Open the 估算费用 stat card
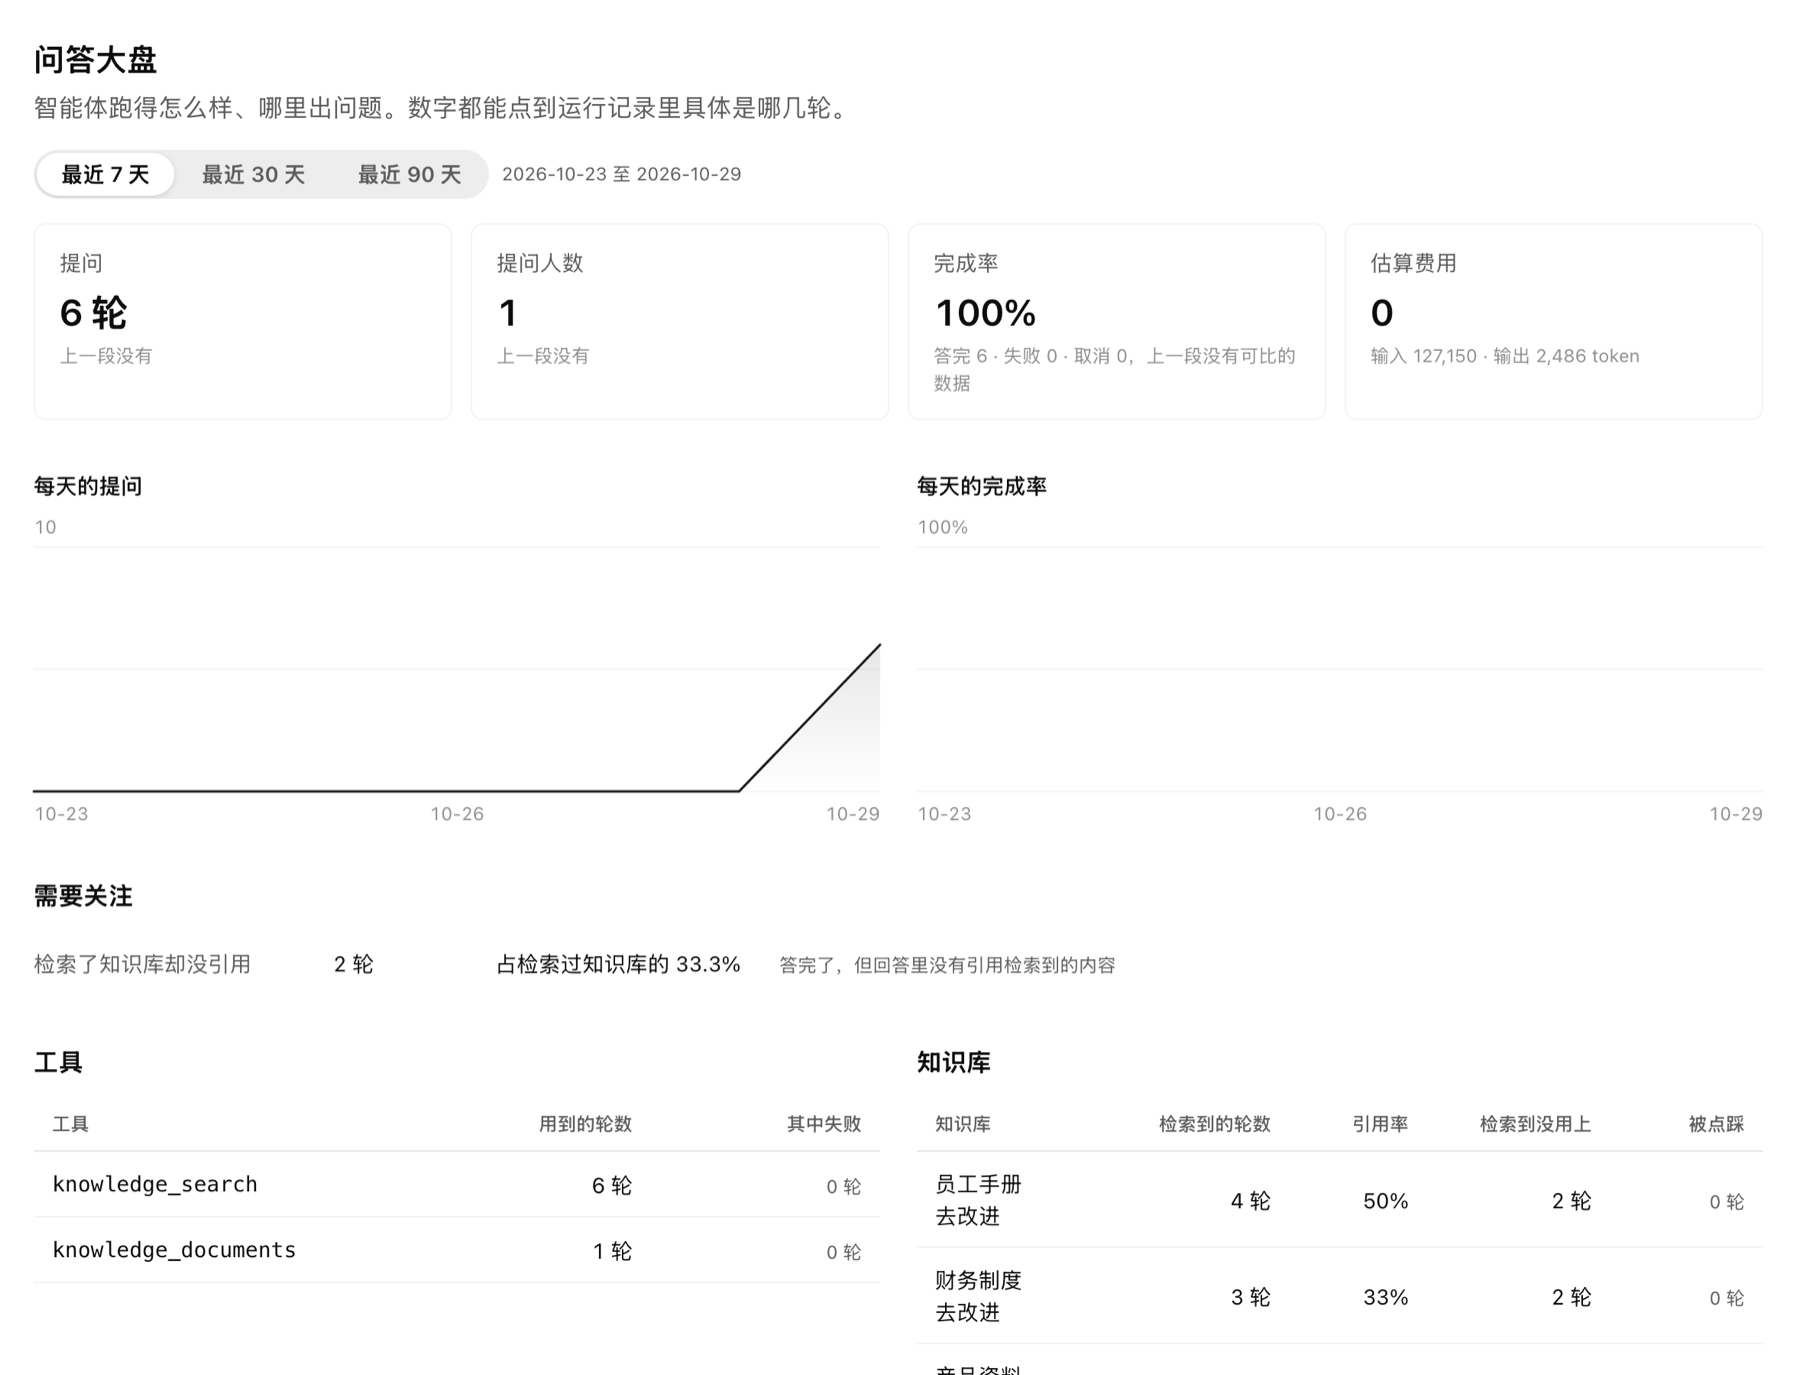 coord(1554,321)
